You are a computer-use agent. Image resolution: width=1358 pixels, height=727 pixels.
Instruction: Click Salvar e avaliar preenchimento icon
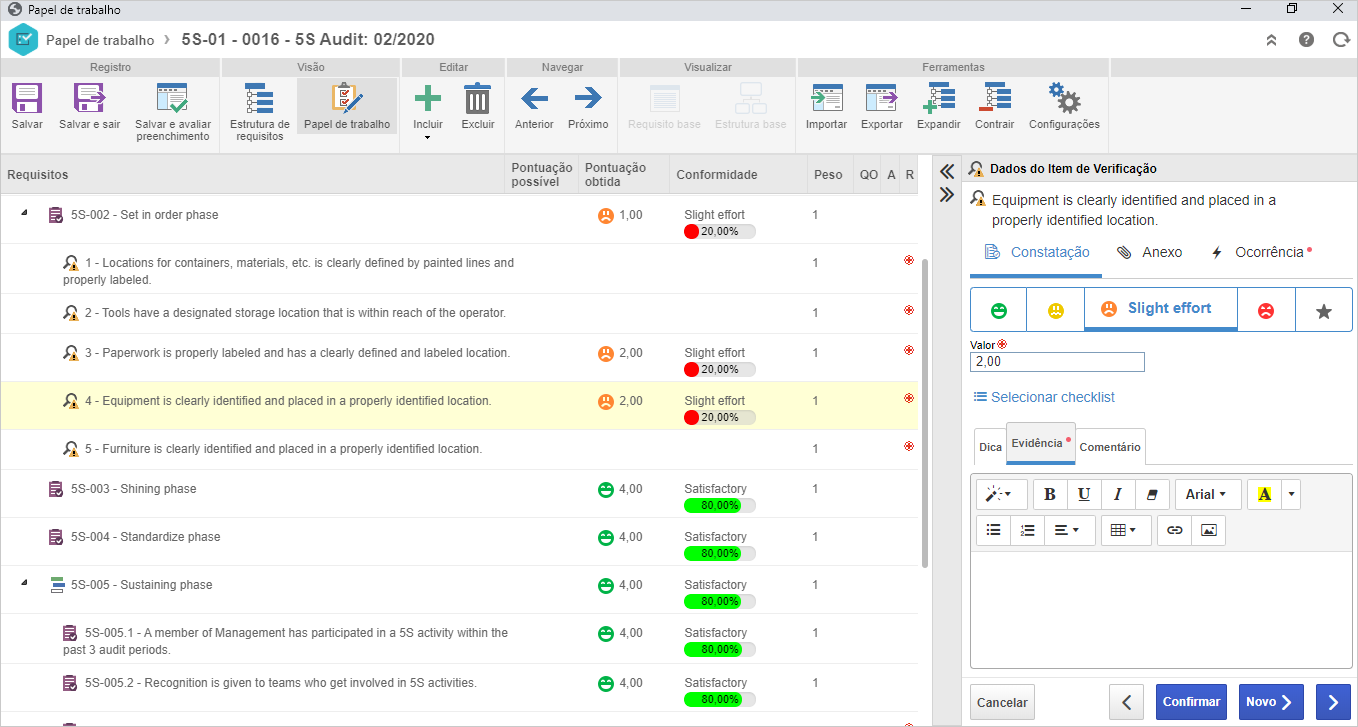(x=172, y=99)
